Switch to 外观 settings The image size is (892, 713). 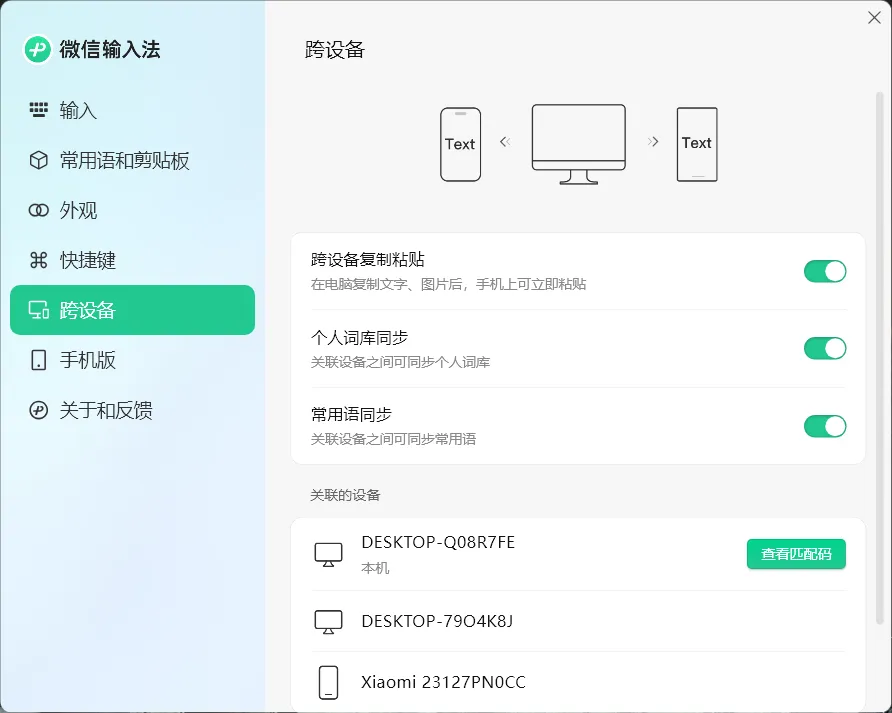point(133,211)
